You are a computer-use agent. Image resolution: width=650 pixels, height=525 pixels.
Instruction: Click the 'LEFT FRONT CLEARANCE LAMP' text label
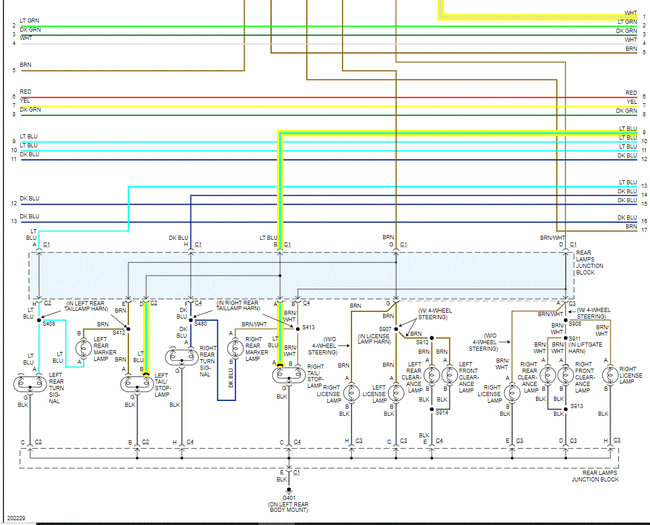(x=468, y=377)
